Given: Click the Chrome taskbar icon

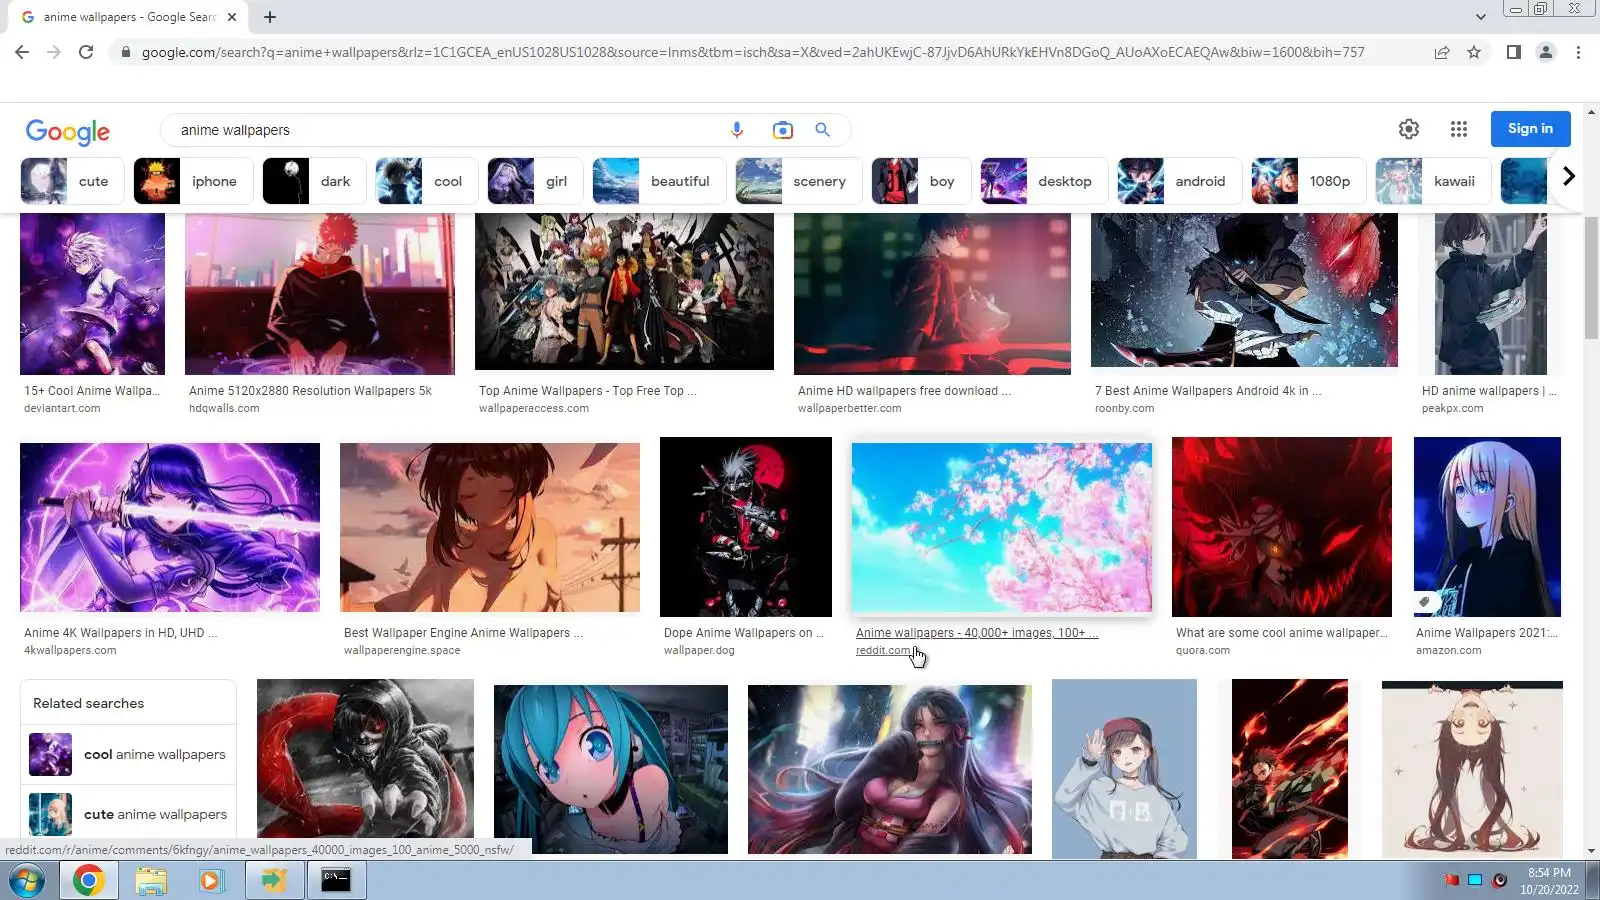Looking at the screenshot, I should pos(89,880).
